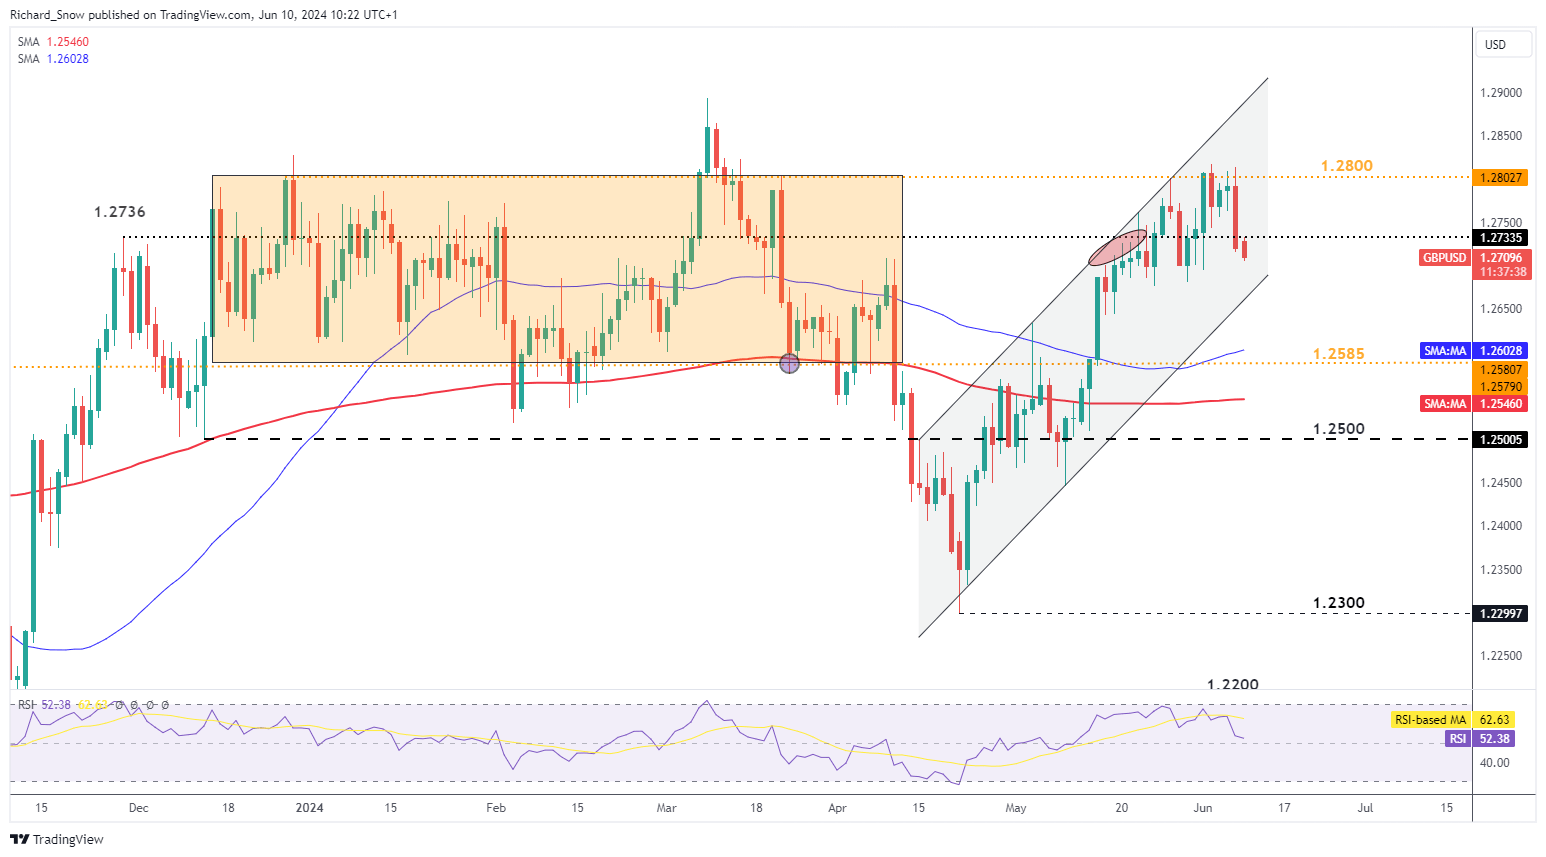Click the 1.2736 level annotation
Image resolution: width=1546 pixels, height=857 pixels.
click(x=120, y=212)
